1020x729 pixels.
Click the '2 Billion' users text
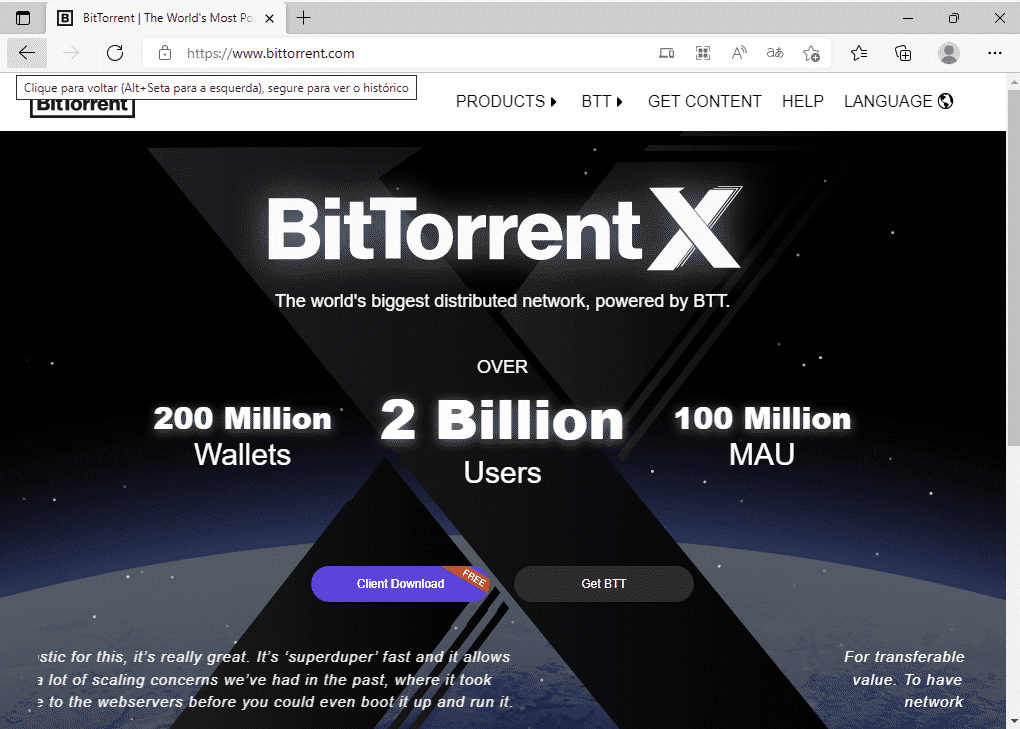pos(502,420)
